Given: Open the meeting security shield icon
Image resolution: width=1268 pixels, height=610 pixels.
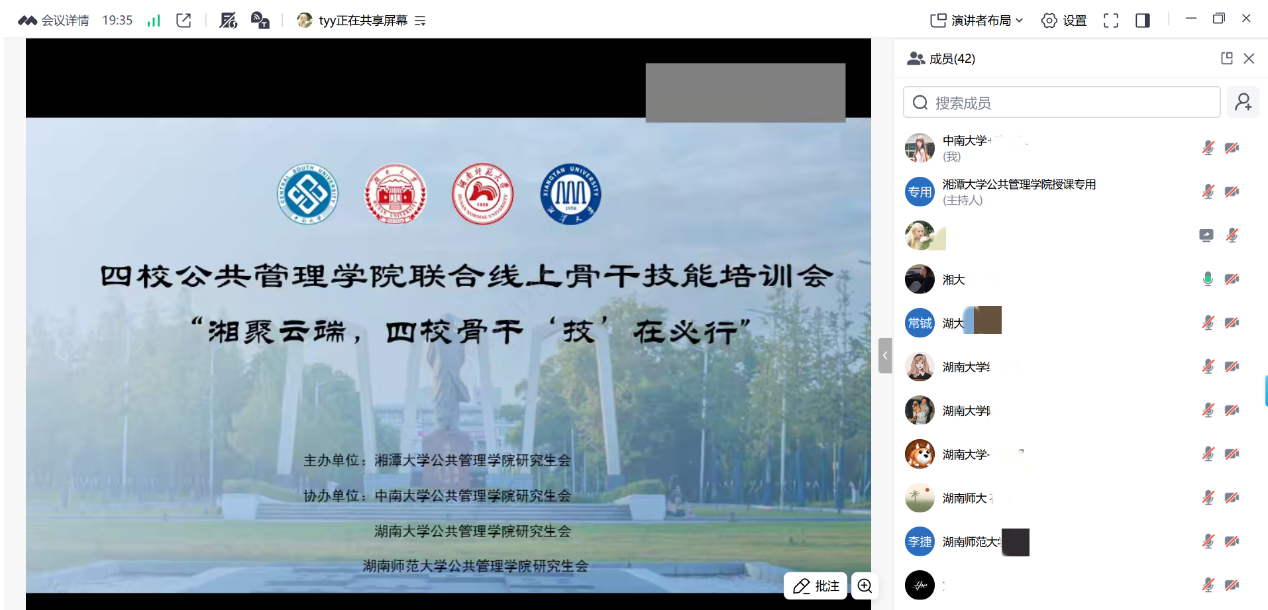Looking at the screenshot, I should coord(228,20).
